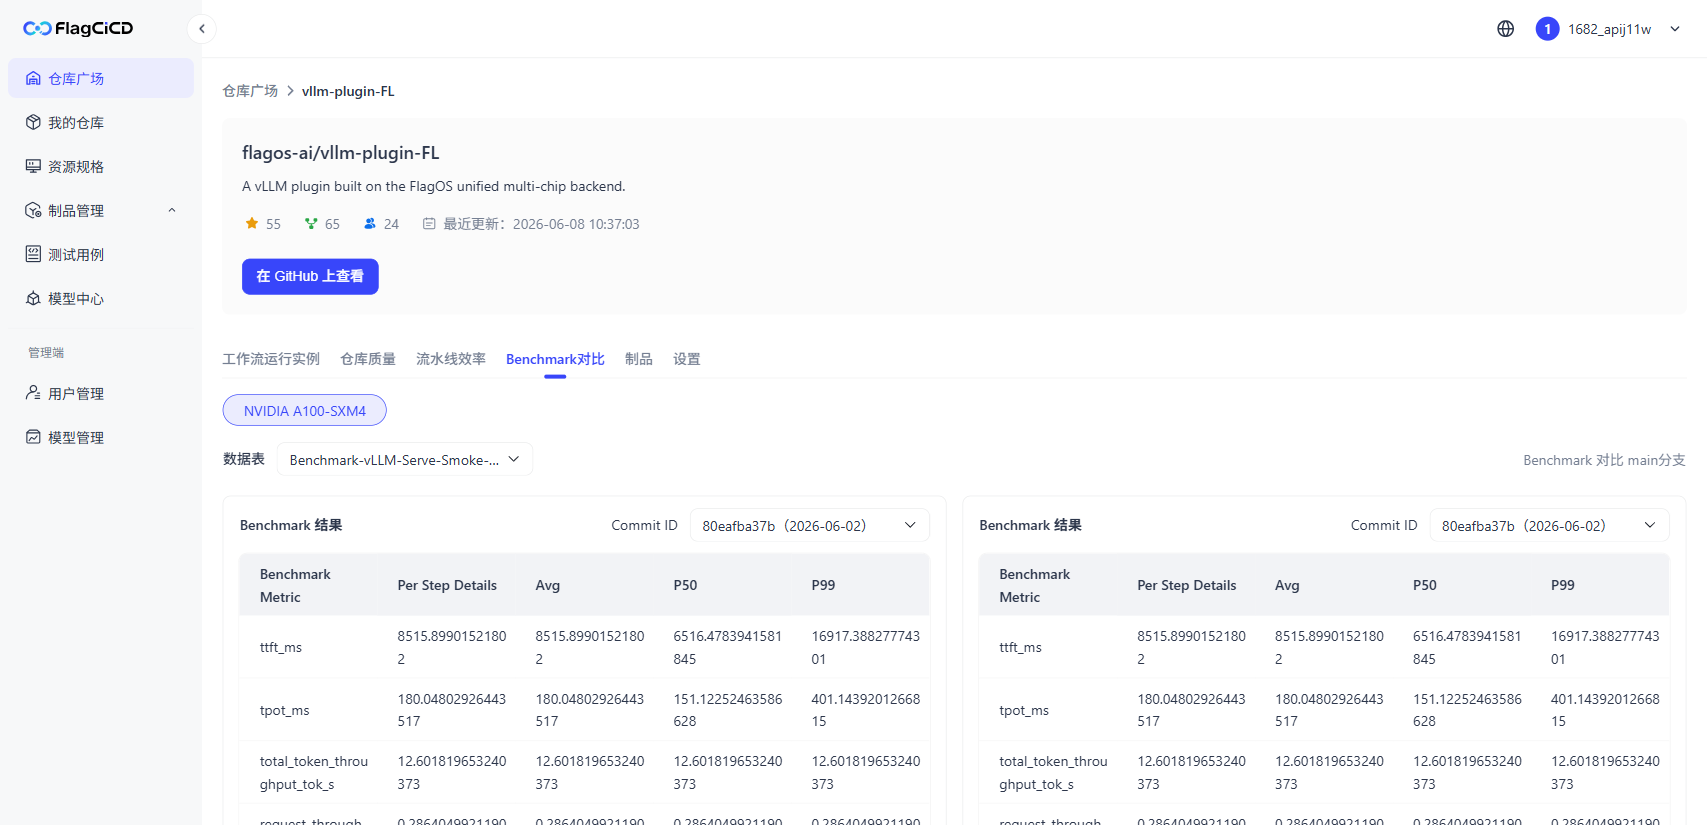Click the 模型中心 icon
1707x825 pixels.
33,298
